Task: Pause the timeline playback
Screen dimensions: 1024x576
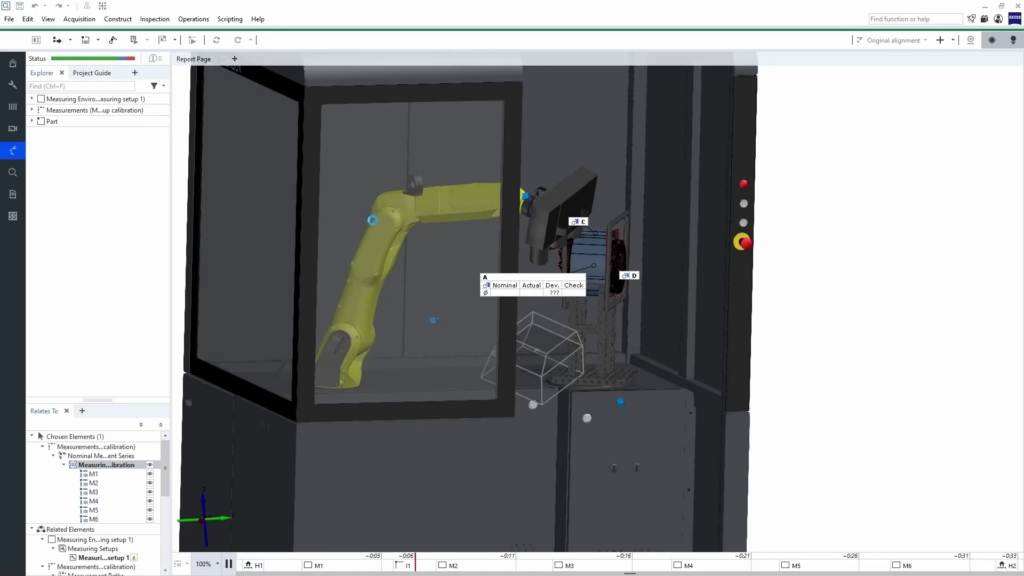Action: [x=229, y=564]
